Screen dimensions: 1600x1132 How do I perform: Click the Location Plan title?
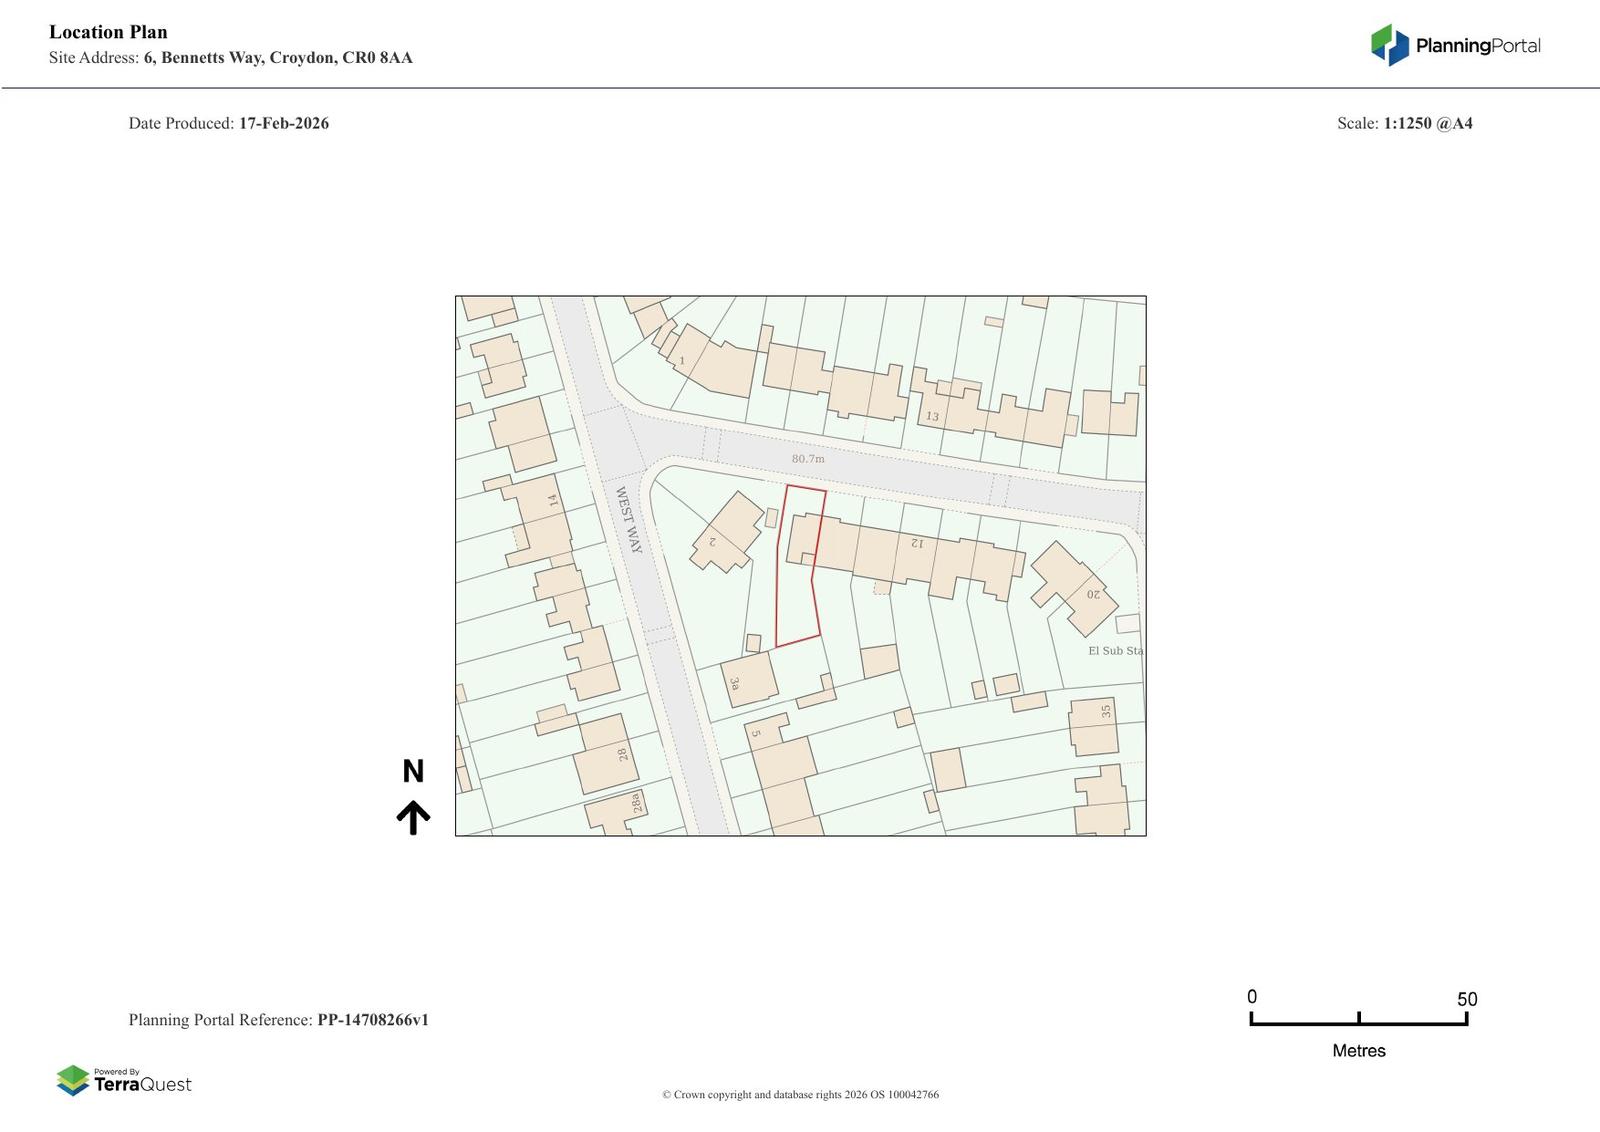pyautogui.click(x=108, y=32)
